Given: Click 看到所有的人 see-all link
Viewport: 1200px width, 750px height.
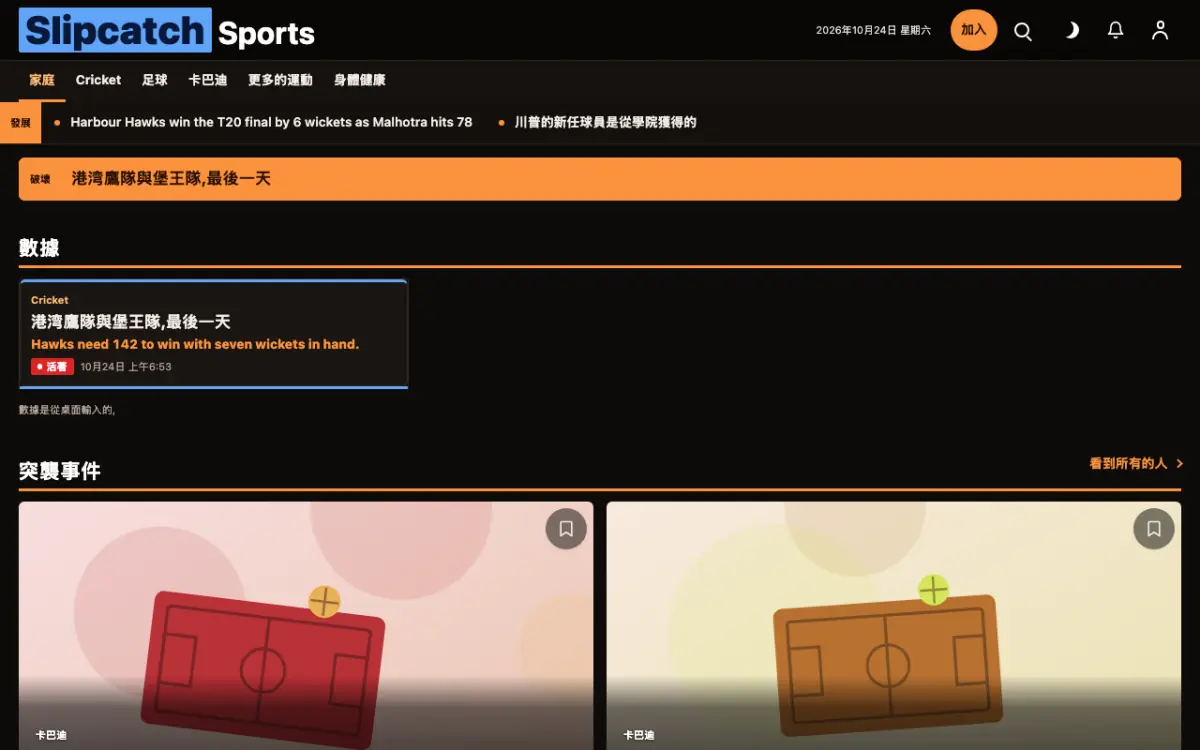Looking at the screenshot, I should [1128, 464].
